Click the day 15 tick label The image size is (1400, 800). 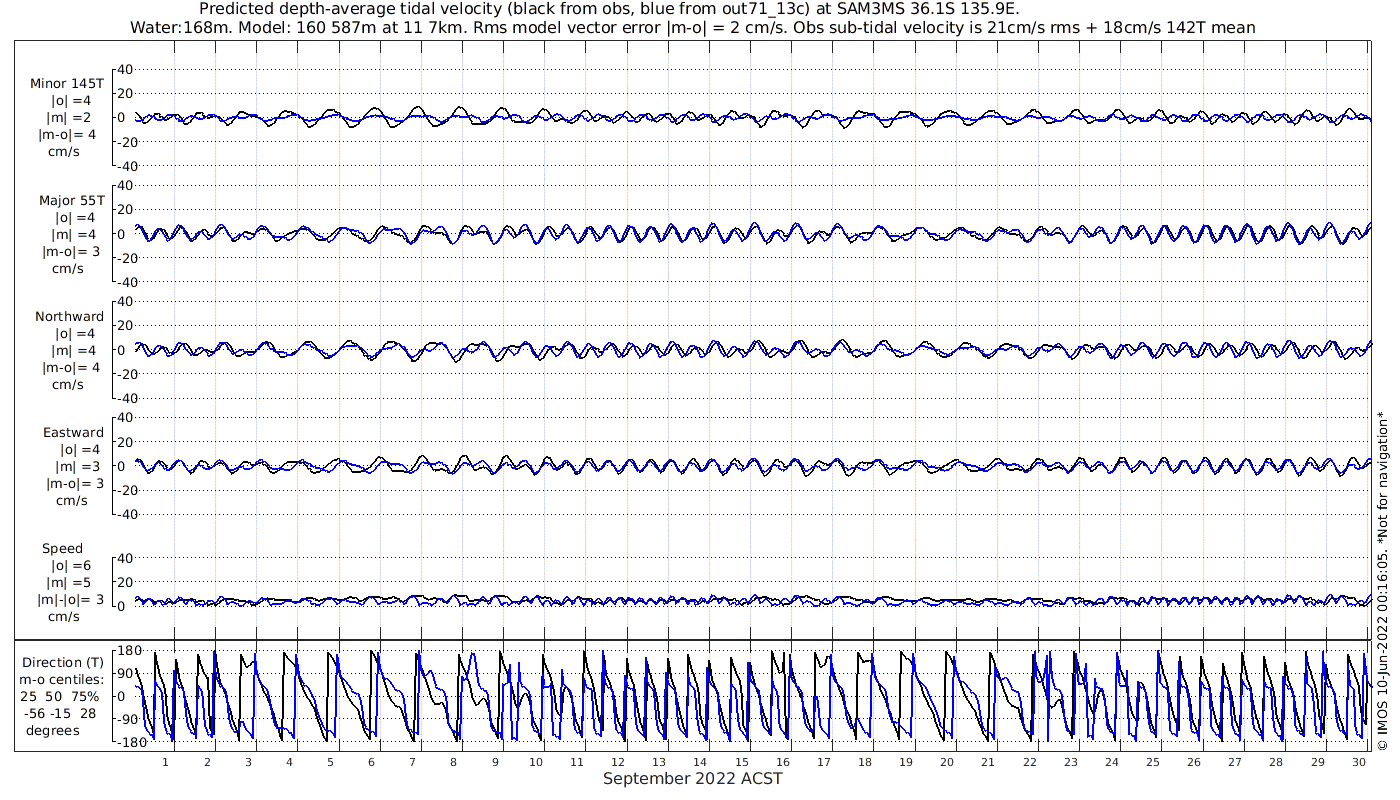click(x=741, y=762)
